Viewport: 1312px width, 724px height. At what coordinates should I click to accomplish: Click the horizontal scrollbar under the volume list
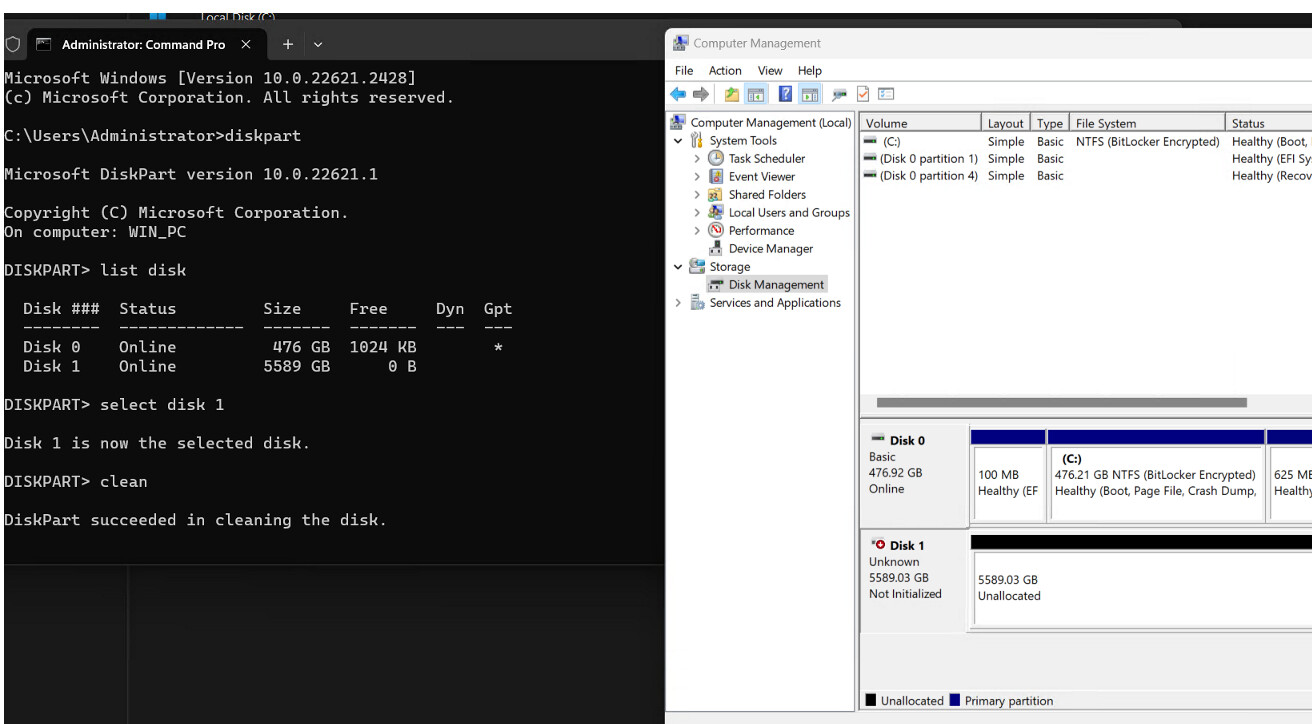coord(1061,403)
